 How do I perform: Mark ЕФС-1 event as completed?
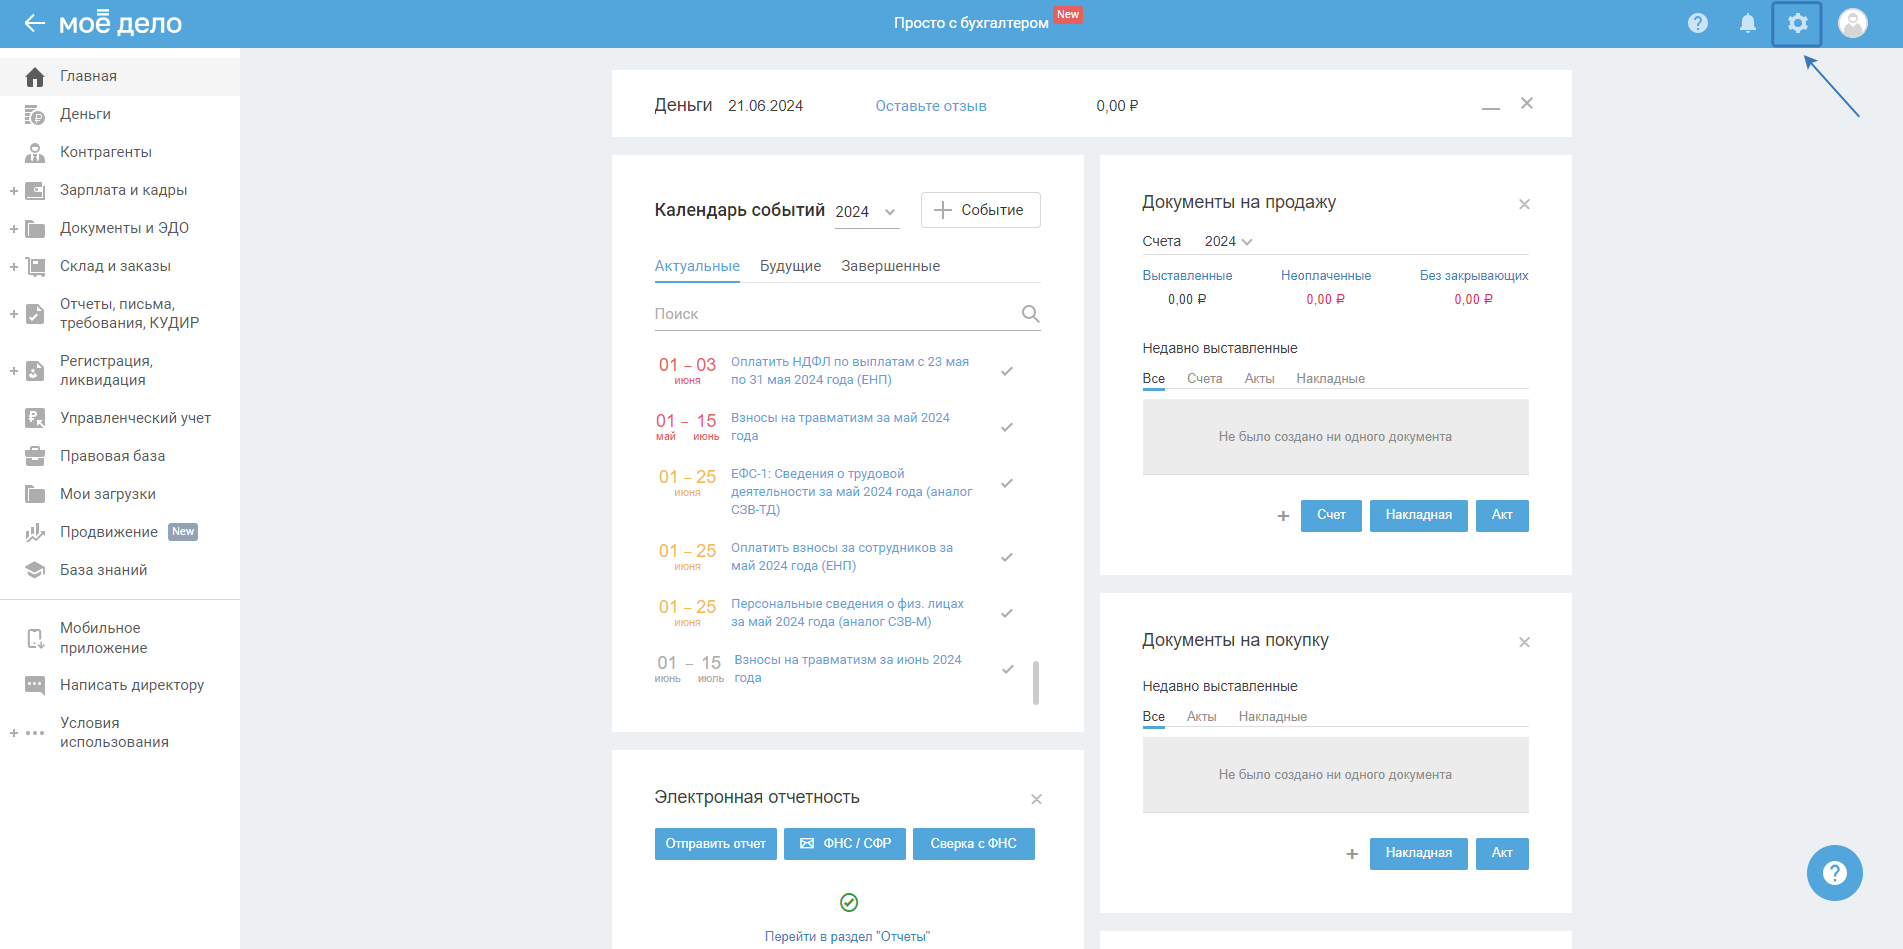(x=1007, y=483)
